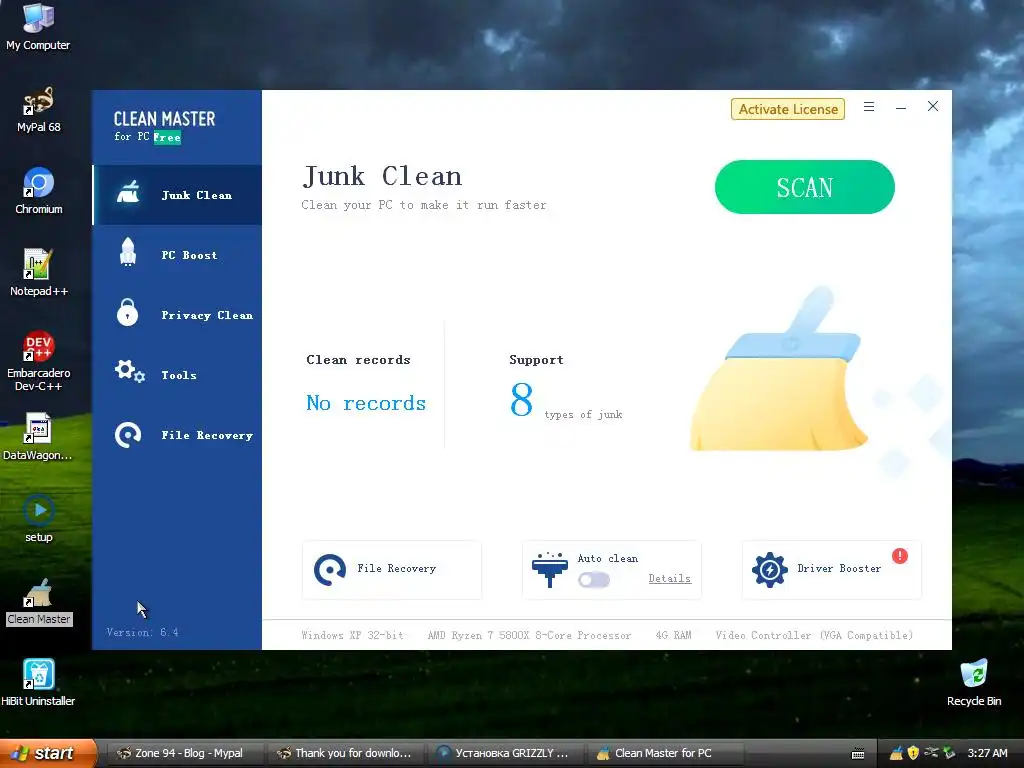The height and width of the screenshot is (768, 1024).
Task: Click the broom icon beside Junk Clean
Action: 128,193
